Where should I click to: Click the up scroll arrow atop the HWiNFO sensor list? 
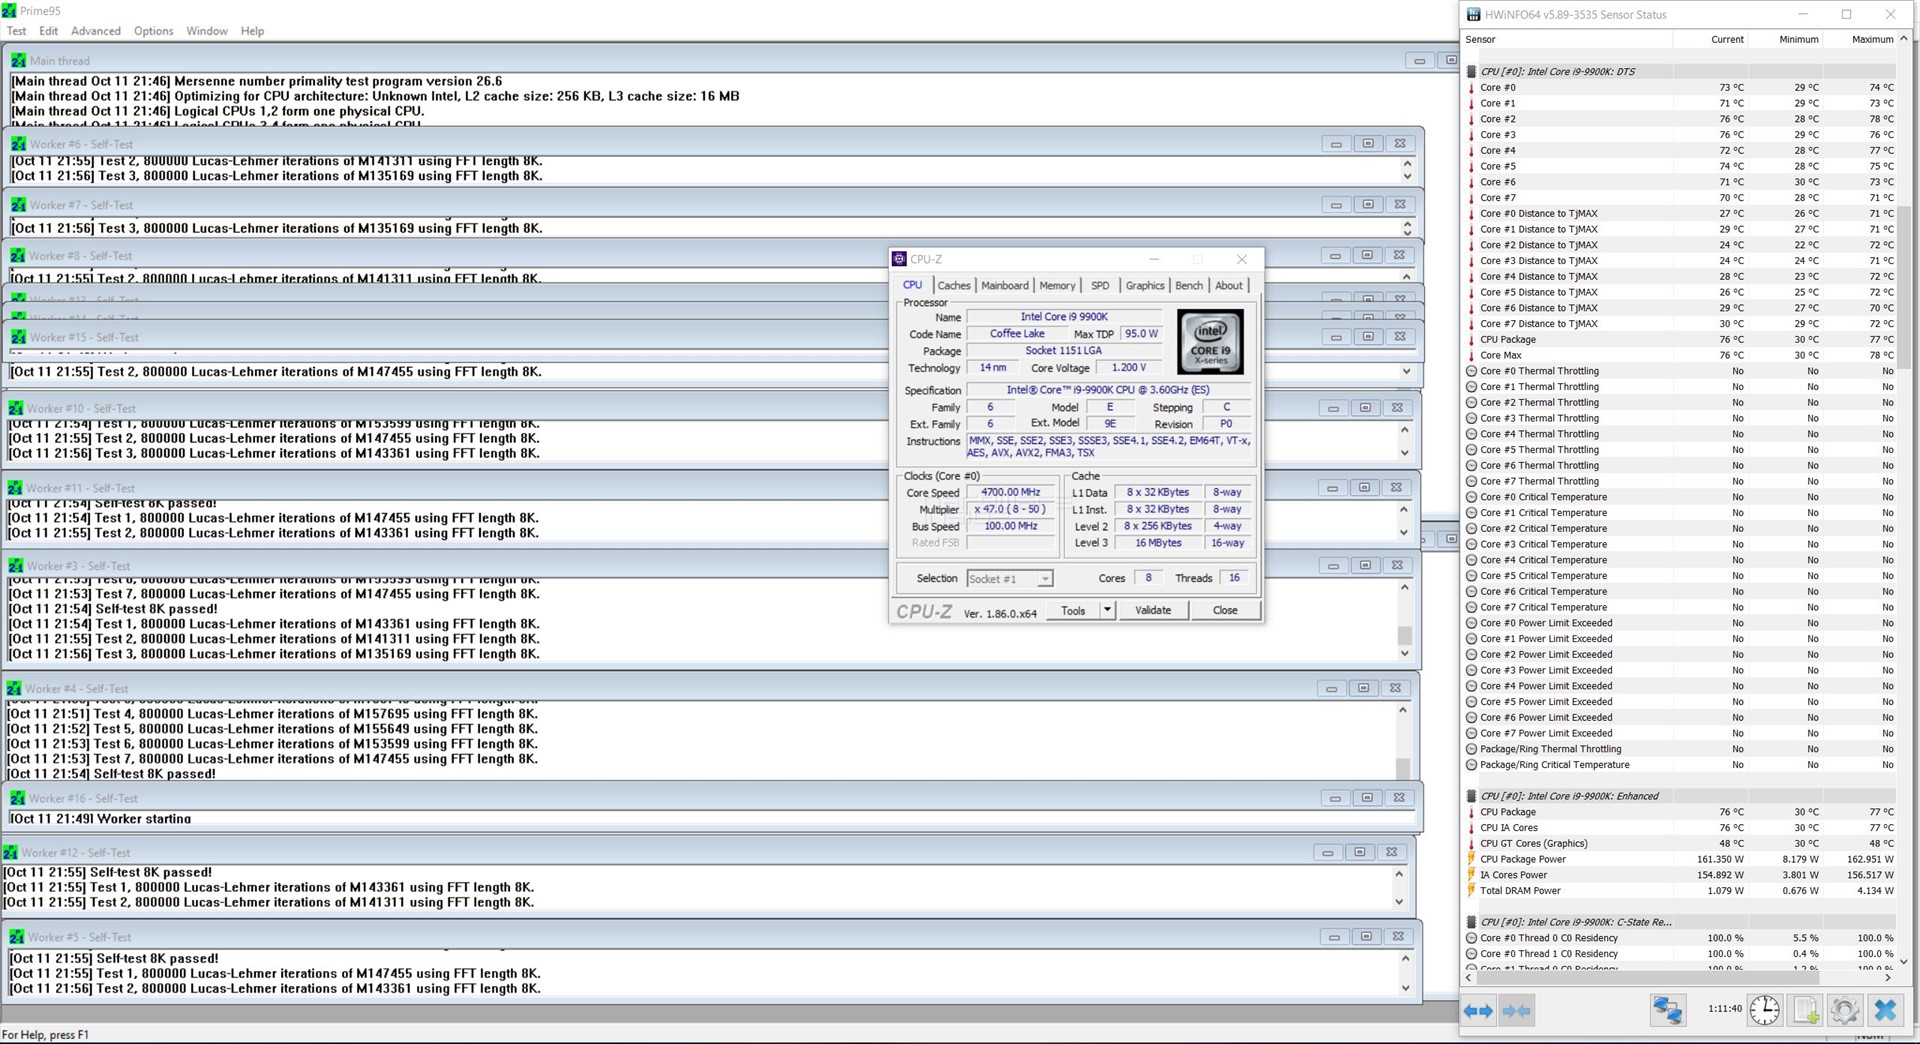tap(1904, 39)
